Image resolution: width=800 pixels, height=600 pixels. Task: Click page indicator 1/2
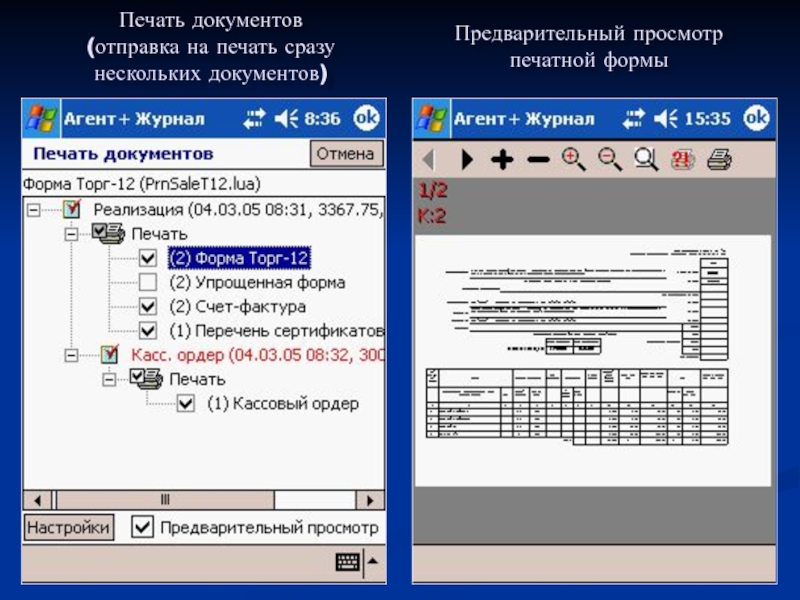point(433,190)
